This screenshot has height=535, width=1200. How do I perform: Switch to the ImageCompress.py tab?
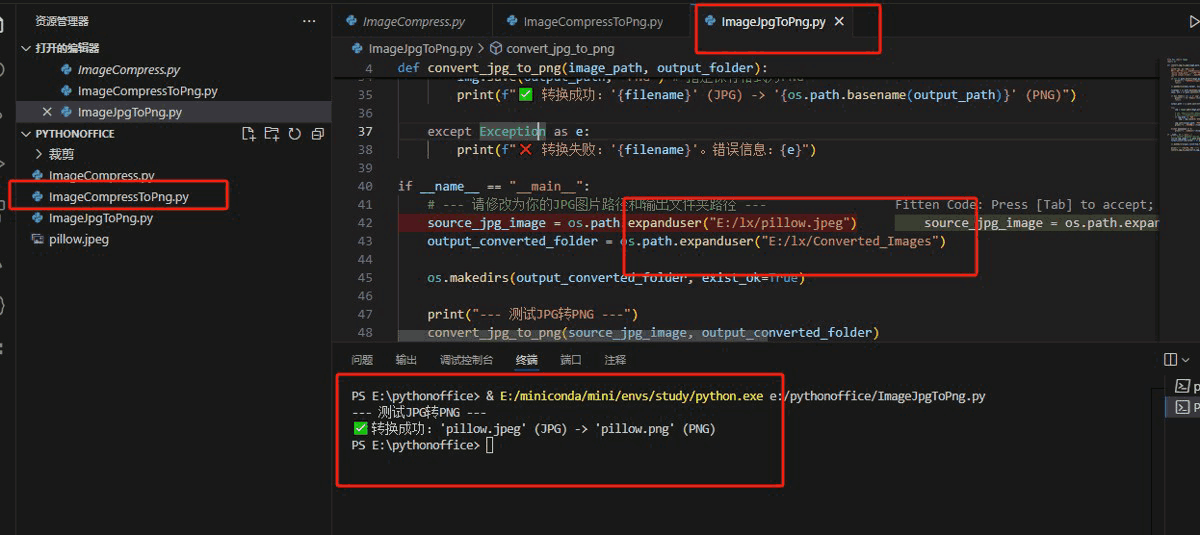point(413,22)
